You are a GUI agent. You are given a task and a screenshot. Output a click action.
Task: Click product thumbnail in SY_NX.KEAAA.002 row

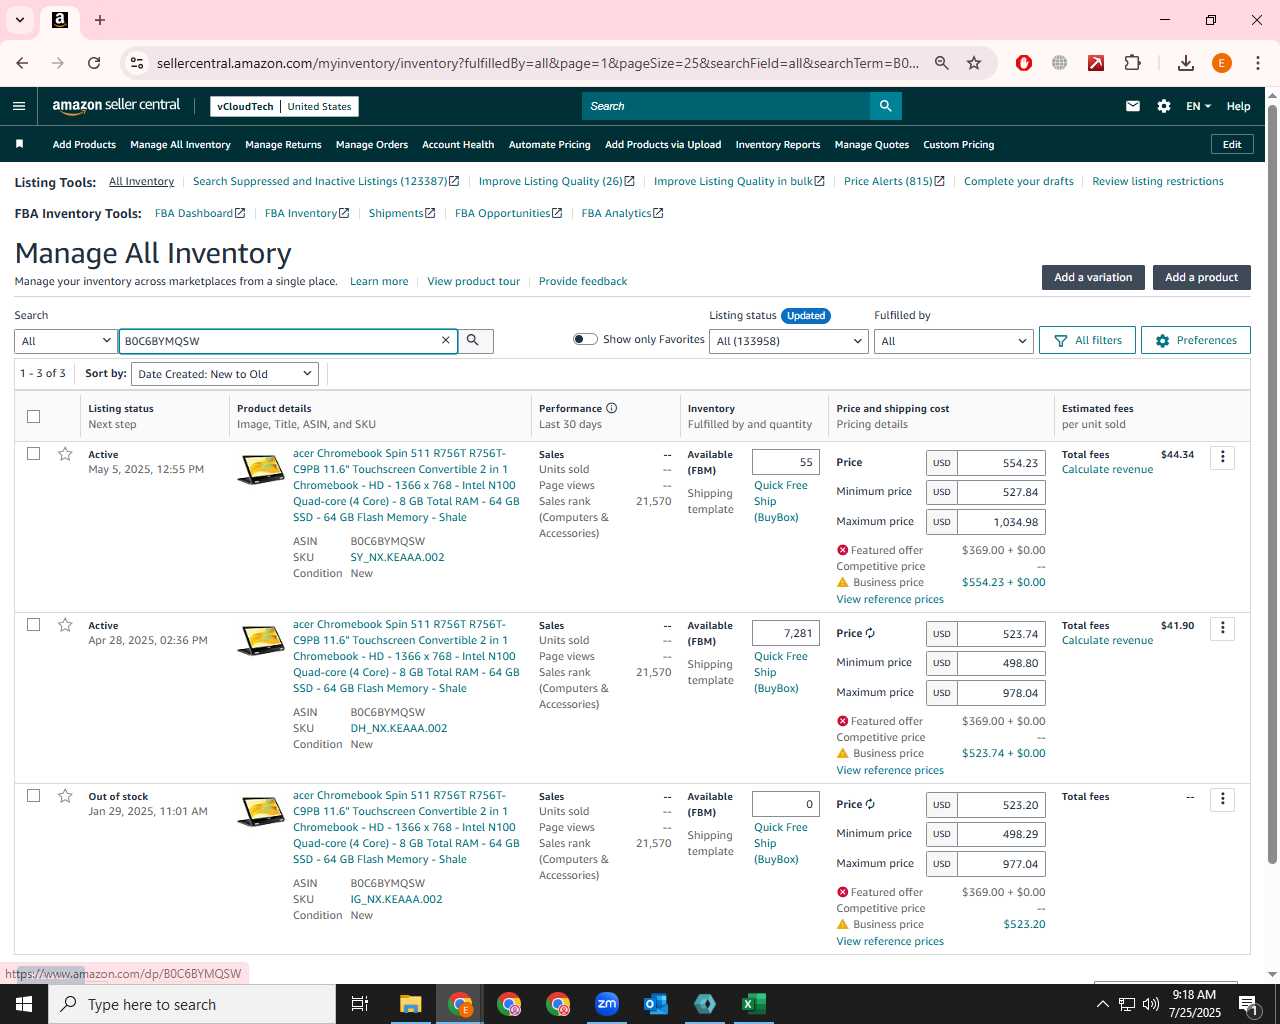coord(260,470)
